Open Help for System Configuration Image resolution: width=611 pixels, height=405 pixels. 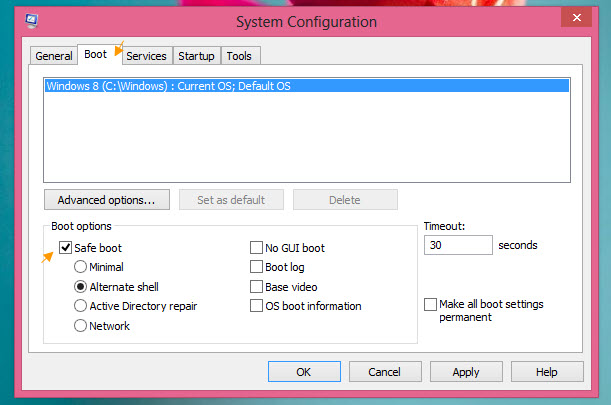[x=547, y=371]
